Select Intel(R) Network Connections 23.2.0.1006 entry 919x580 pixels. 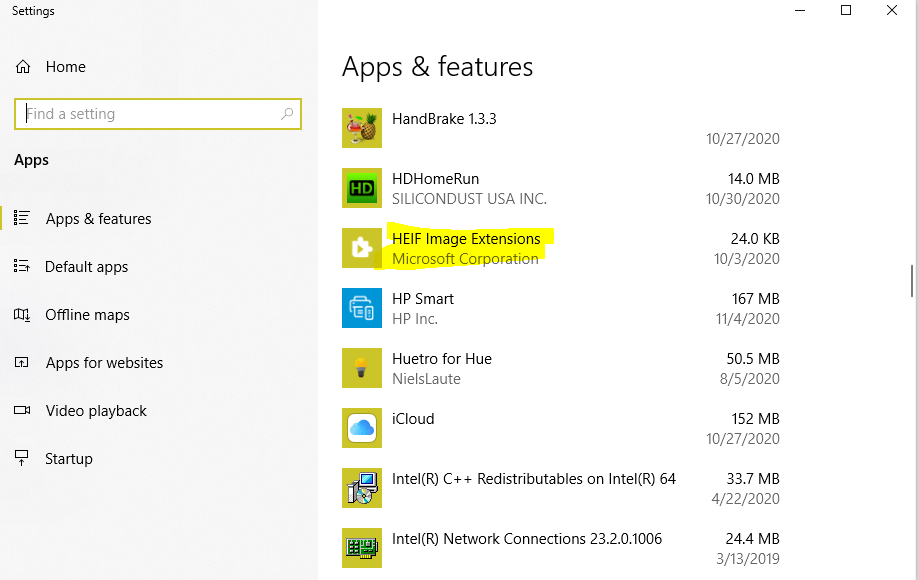[527, 538]
